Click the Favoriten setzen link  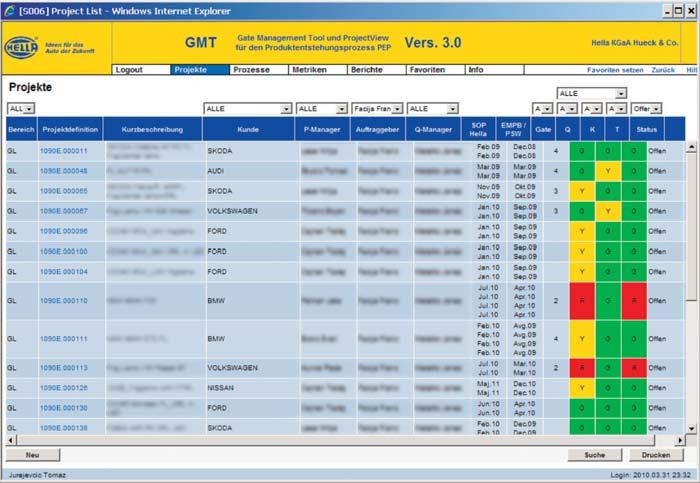click(x=615, y=70)
